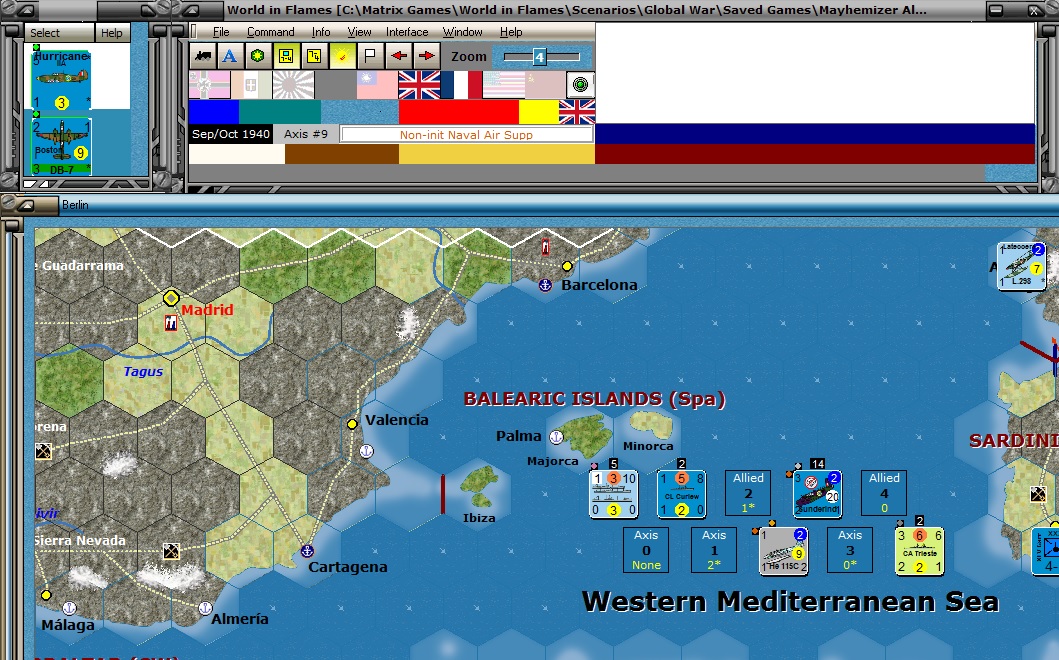This screenshot has height=660, width=1059.
Task: Click the Barcelona port anchor icon
Action: click(x=545, y=285)
